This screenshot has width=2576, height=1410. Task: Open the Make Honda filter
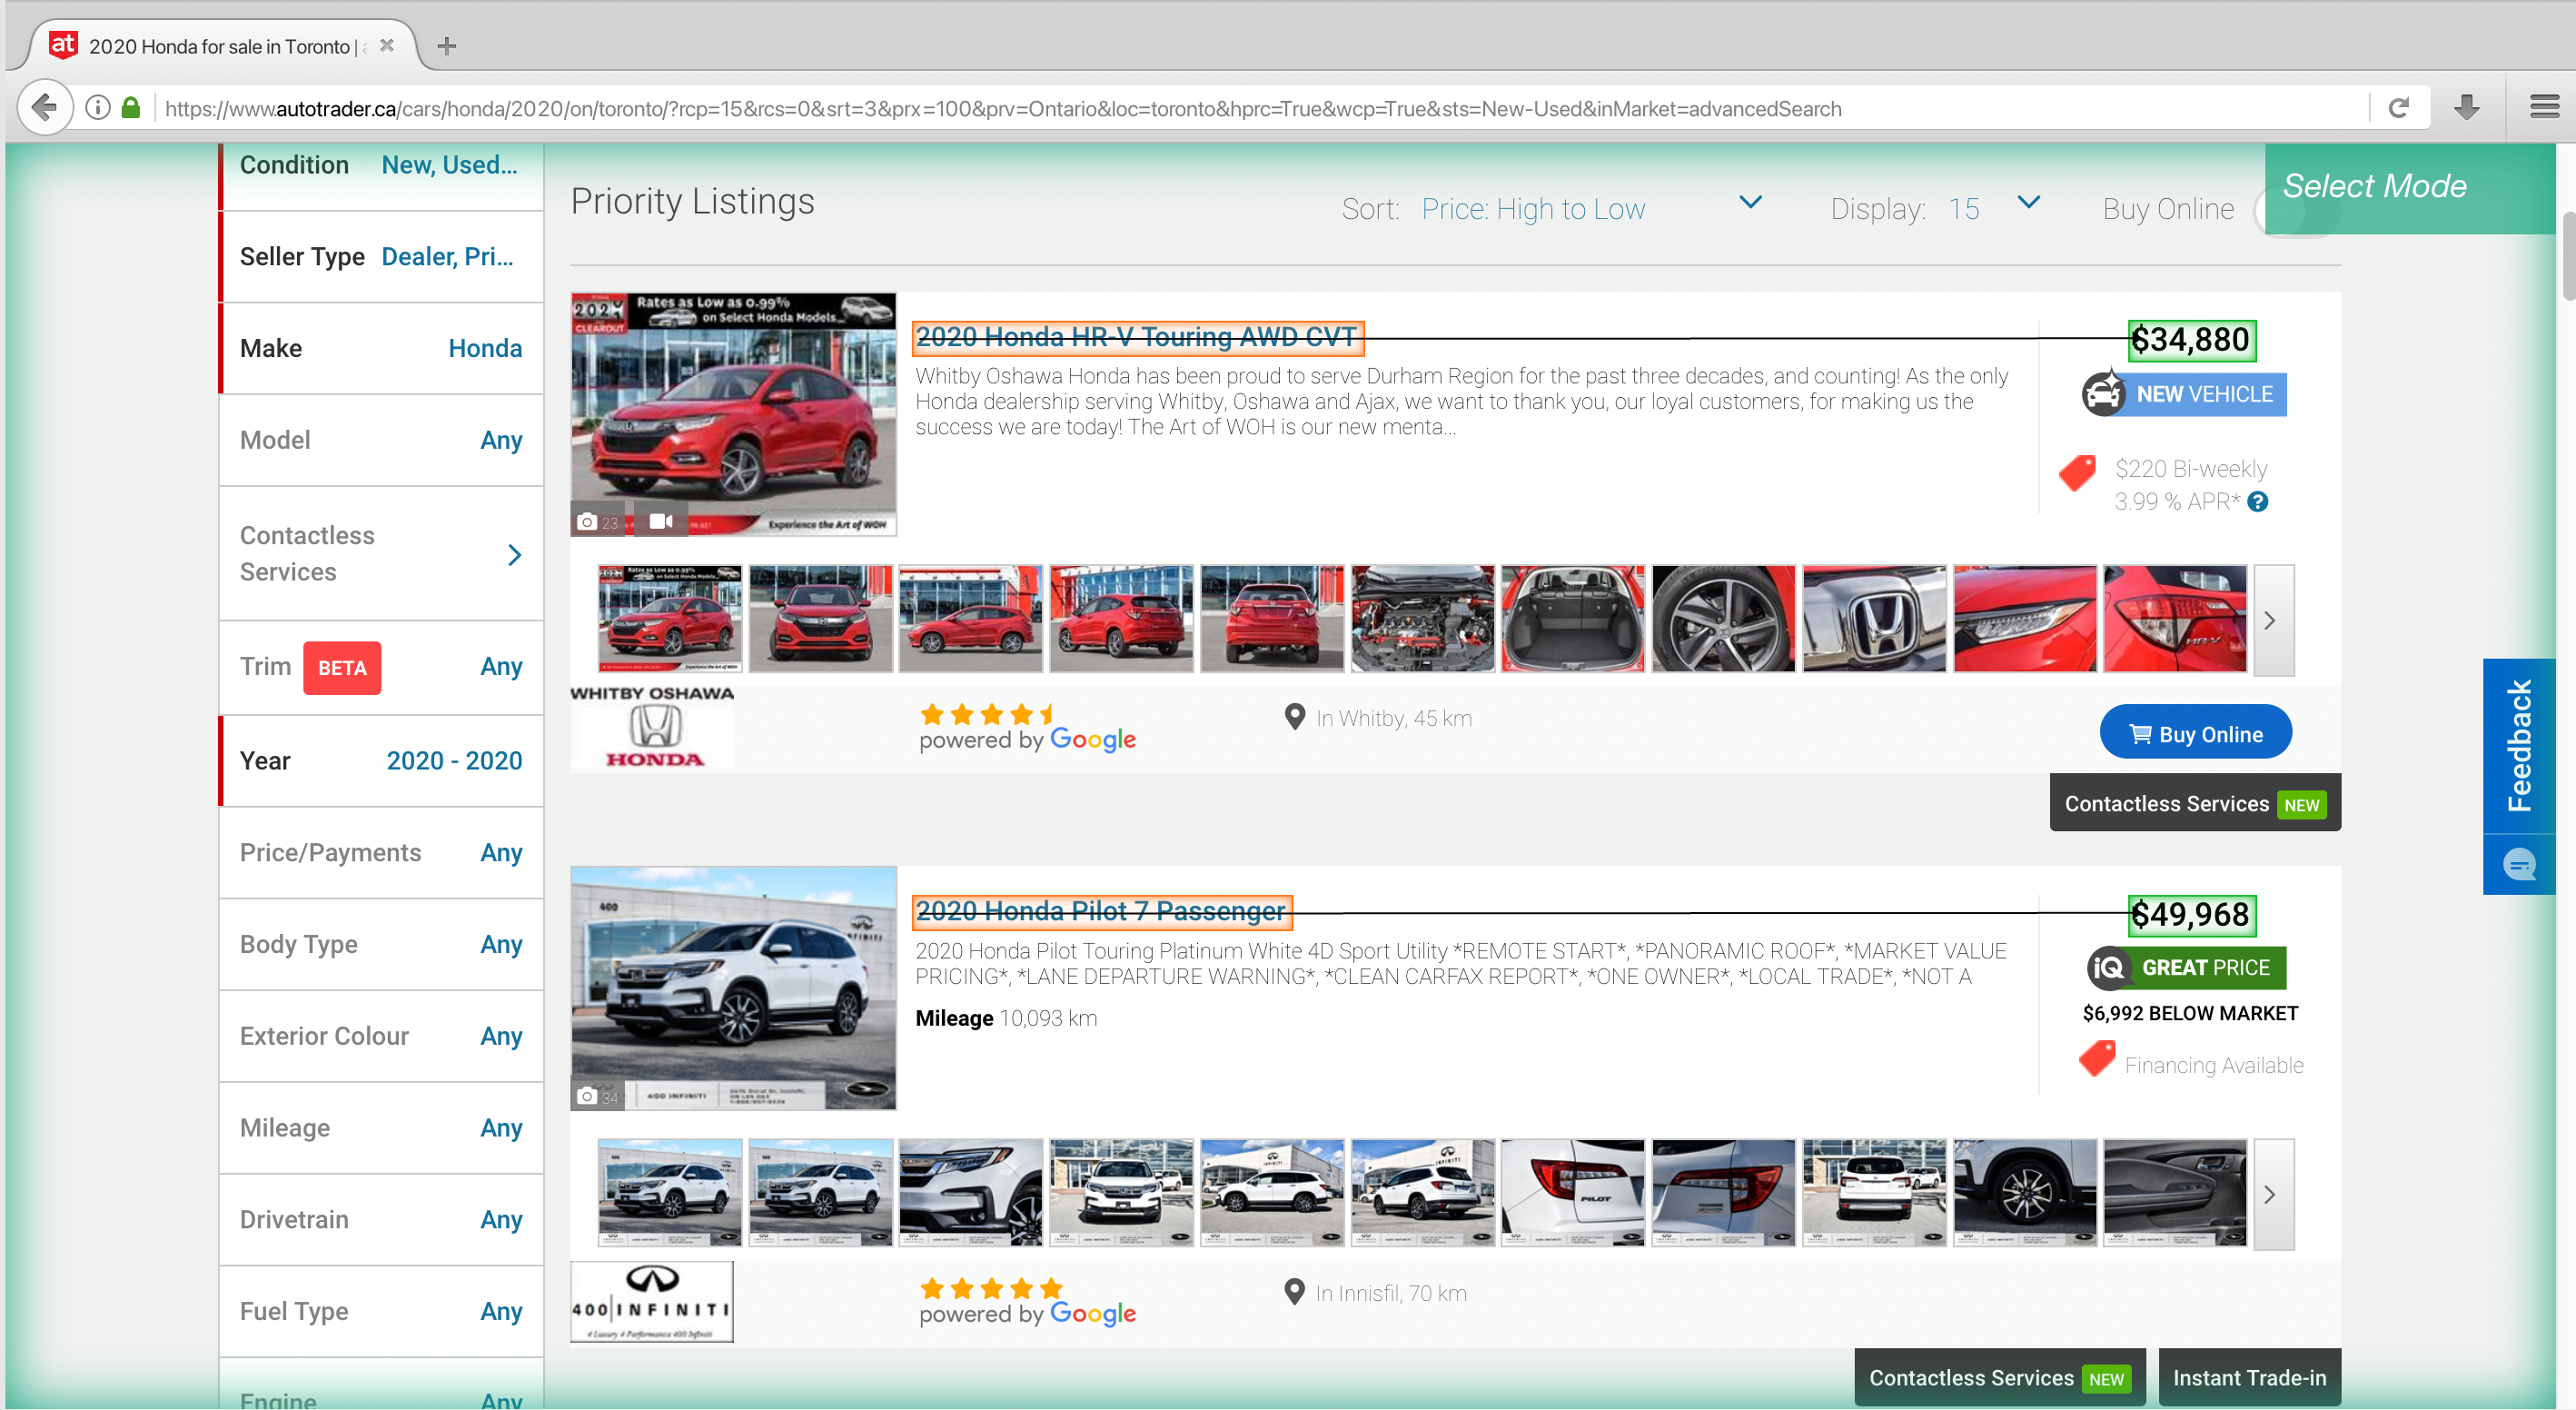tap(381, 348)
